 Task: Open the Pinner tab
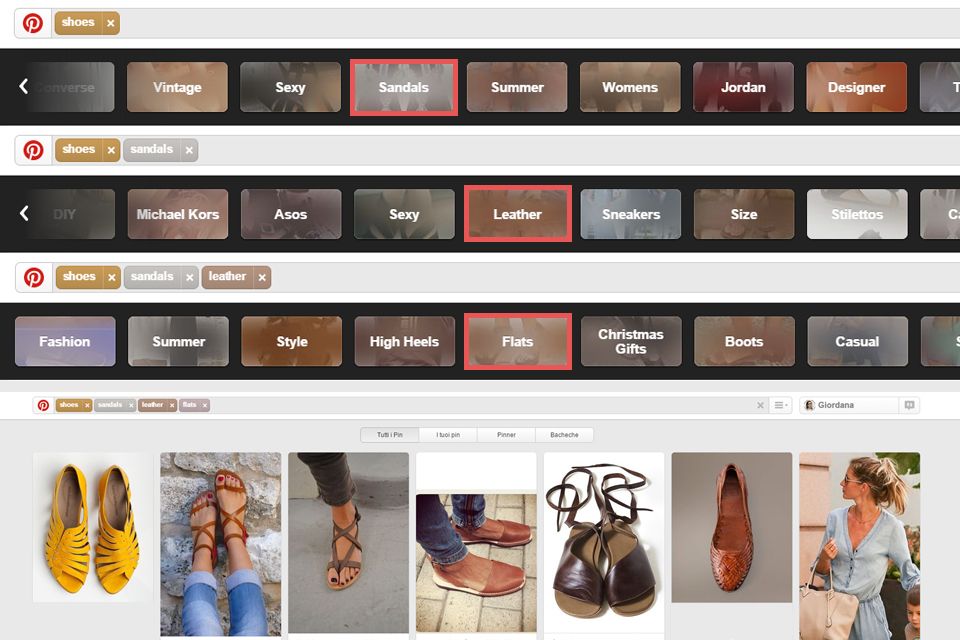[x=506, y=435]
